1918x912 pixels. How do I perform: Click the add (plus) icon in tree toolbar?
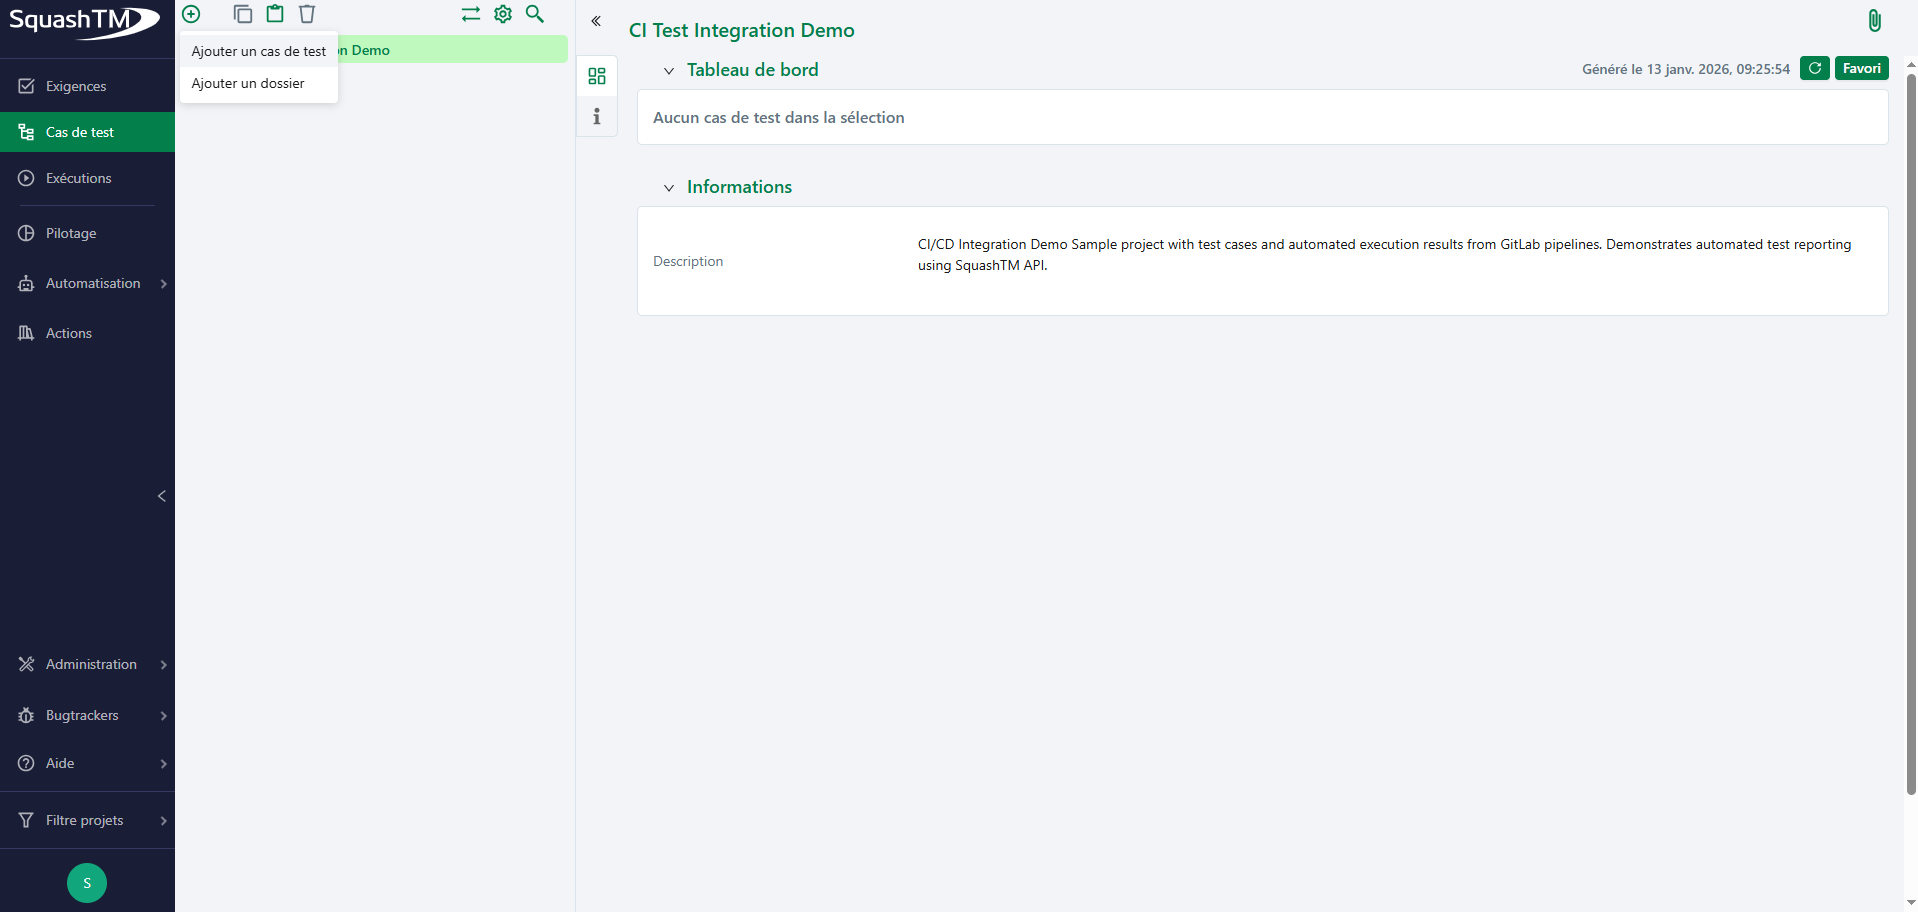[191, 14]
